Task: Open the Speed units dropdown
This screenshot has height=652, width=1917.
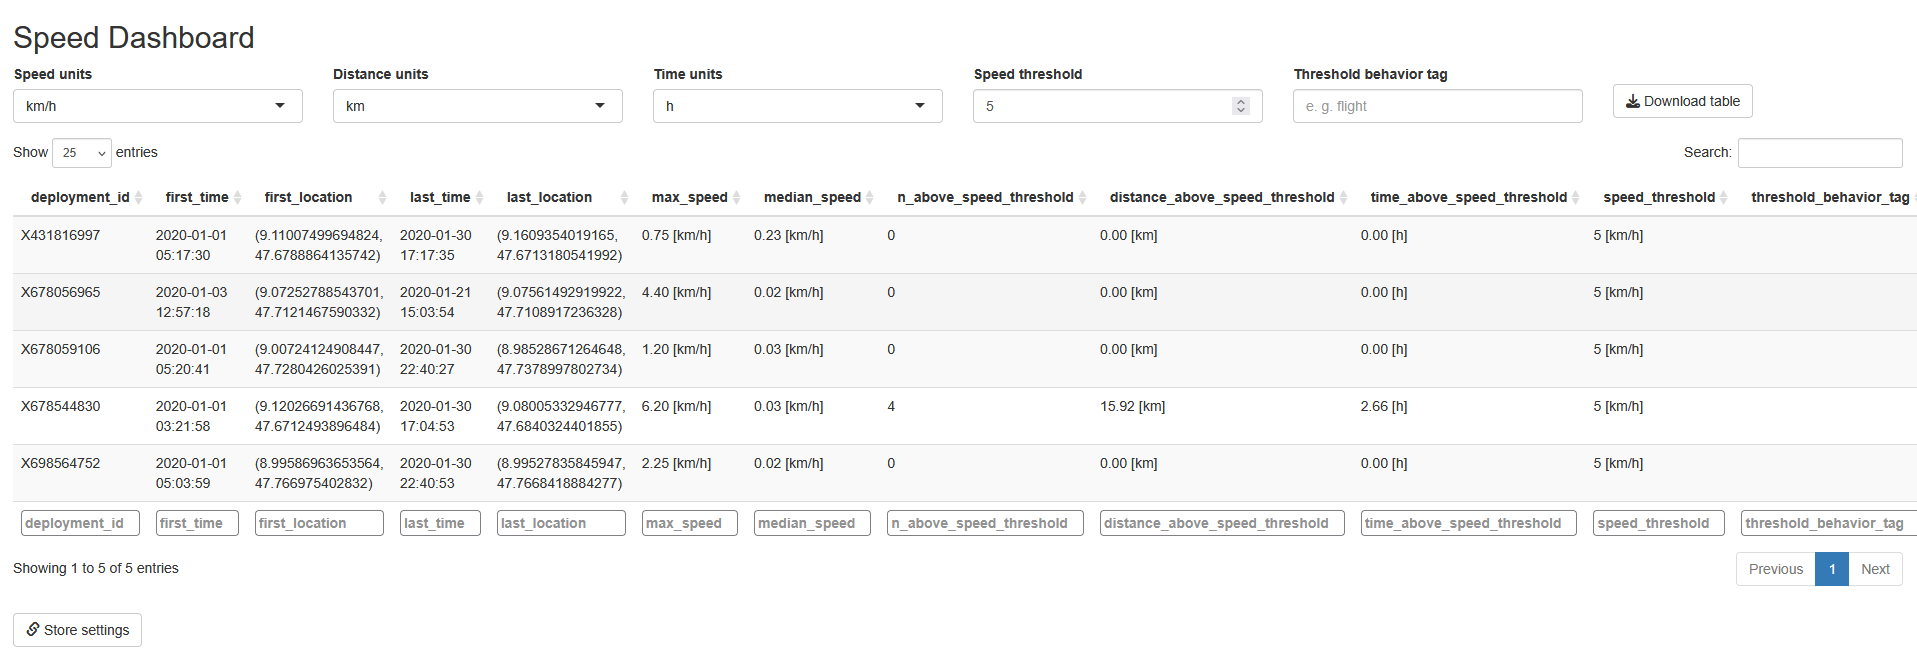Action: pyautogui.click(x=158, y=106)
